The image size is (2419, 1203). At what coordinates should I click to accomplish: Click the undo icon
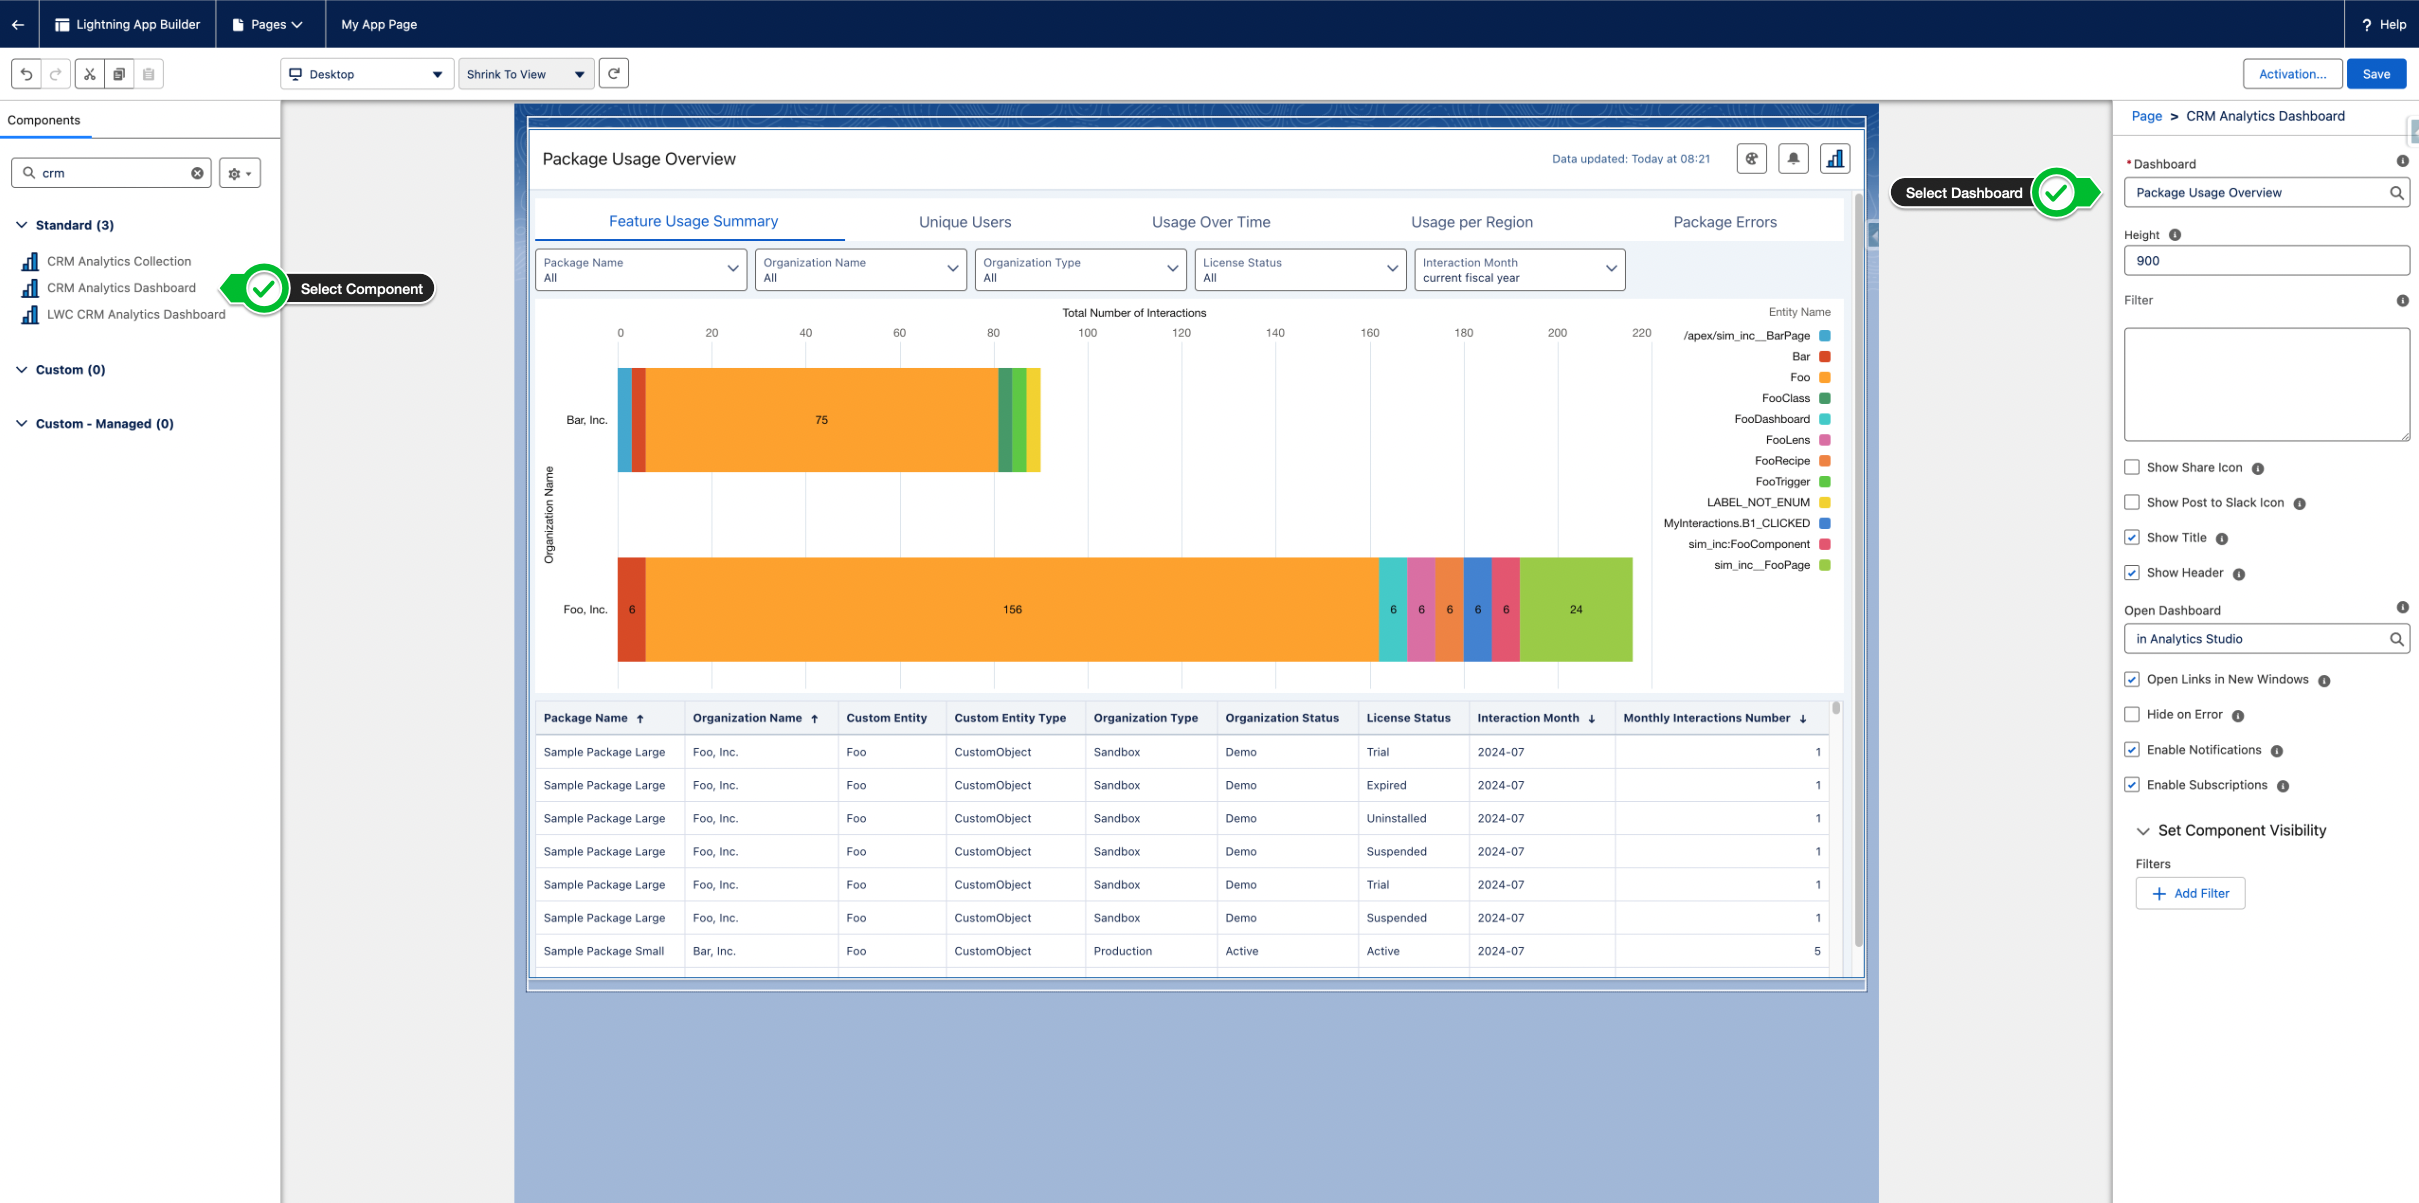pos(26,74)
